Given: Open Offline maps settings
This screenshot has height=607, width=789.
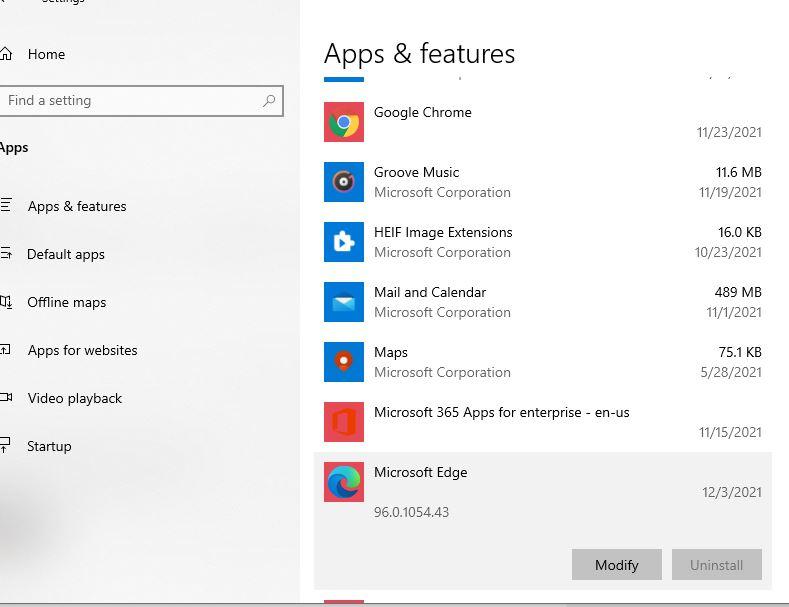Looking at the screenshot, I should pyautogui.click(x=67, y=302).
